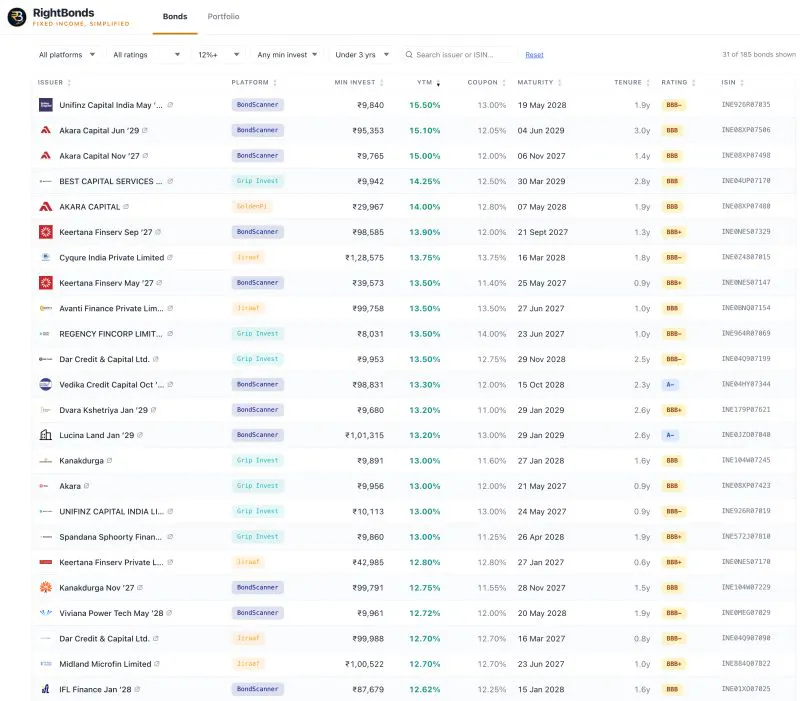Open the Any min invest dropdown
This screenshot has width=800, height=701.
click(x=287, y=55)
